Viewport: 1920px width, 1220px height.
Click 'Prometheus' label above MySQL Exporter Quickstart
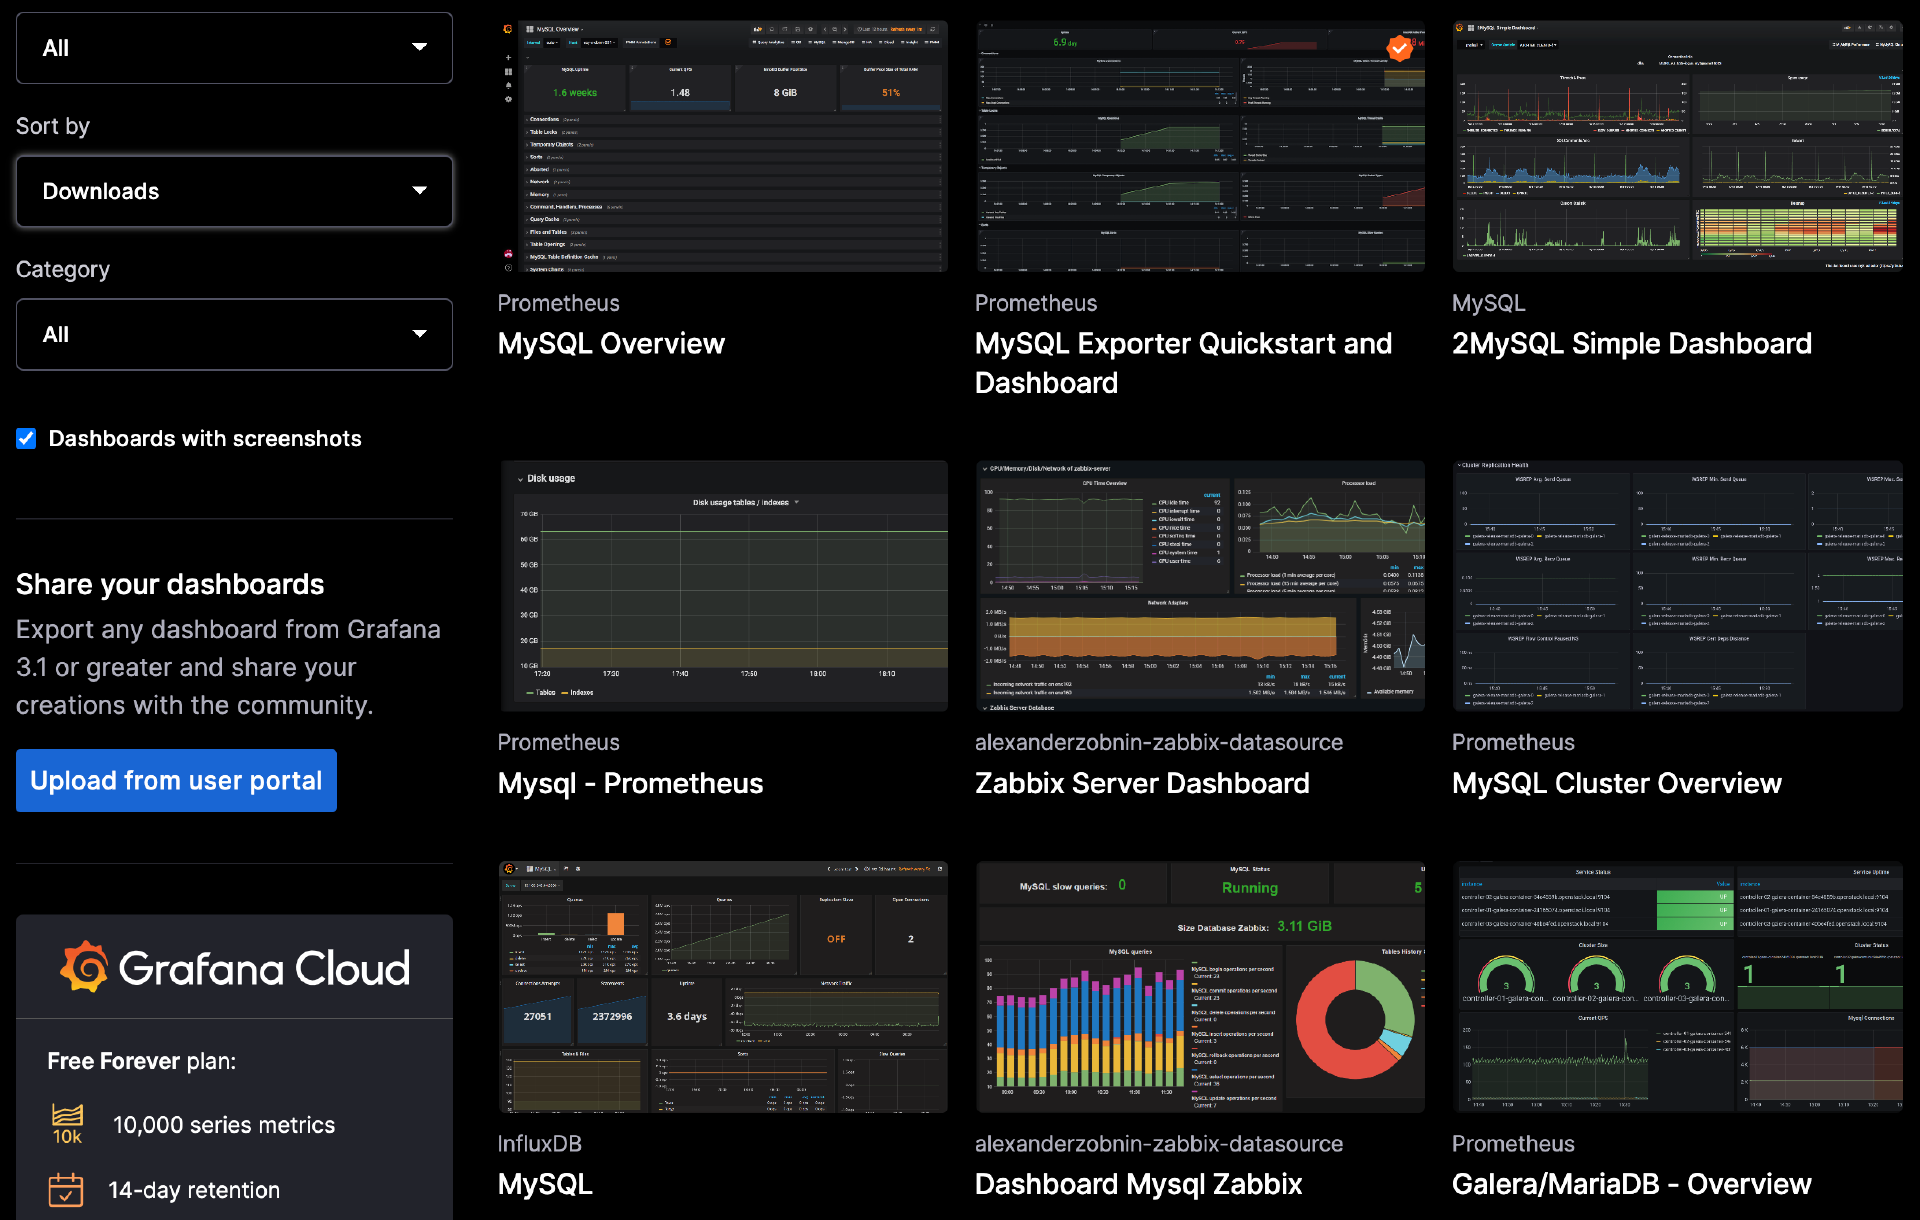click(x=1035, y=303)
